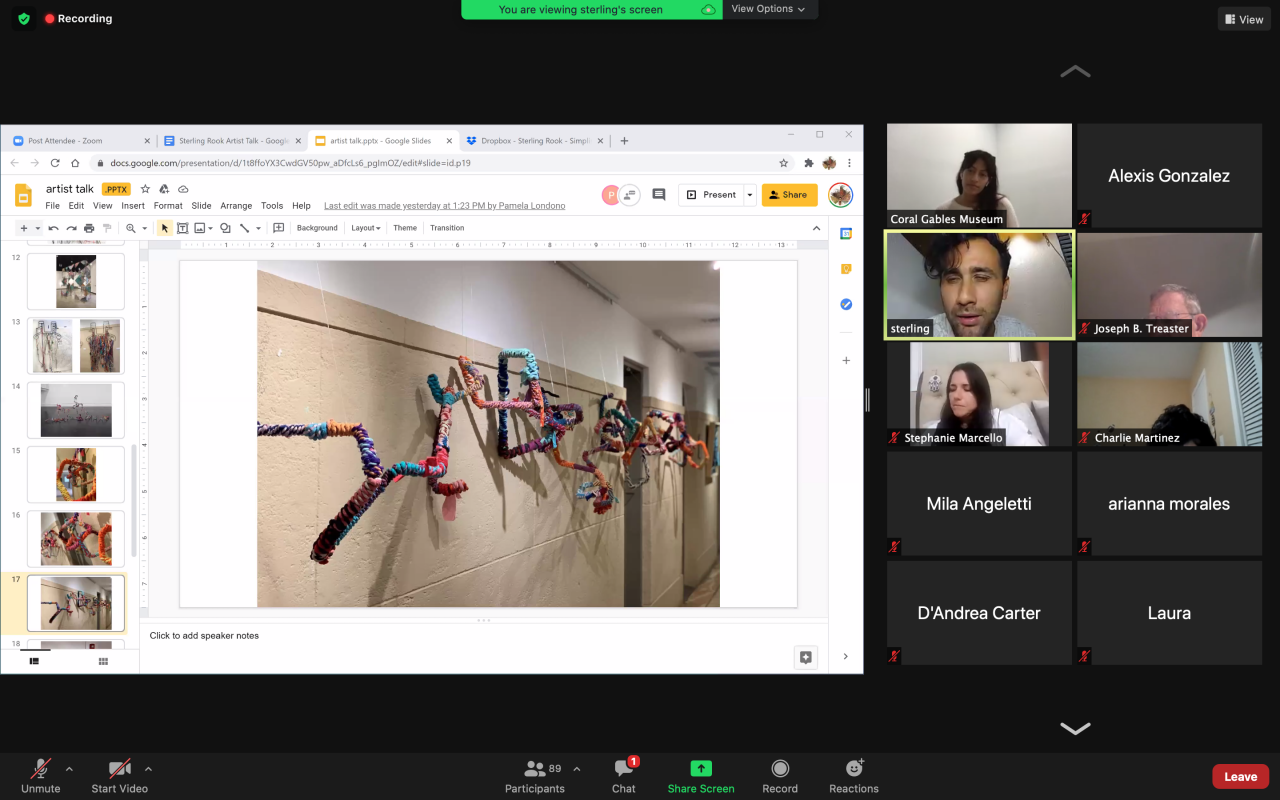
Task: Select the Line tool
Action: click(244, 228)
